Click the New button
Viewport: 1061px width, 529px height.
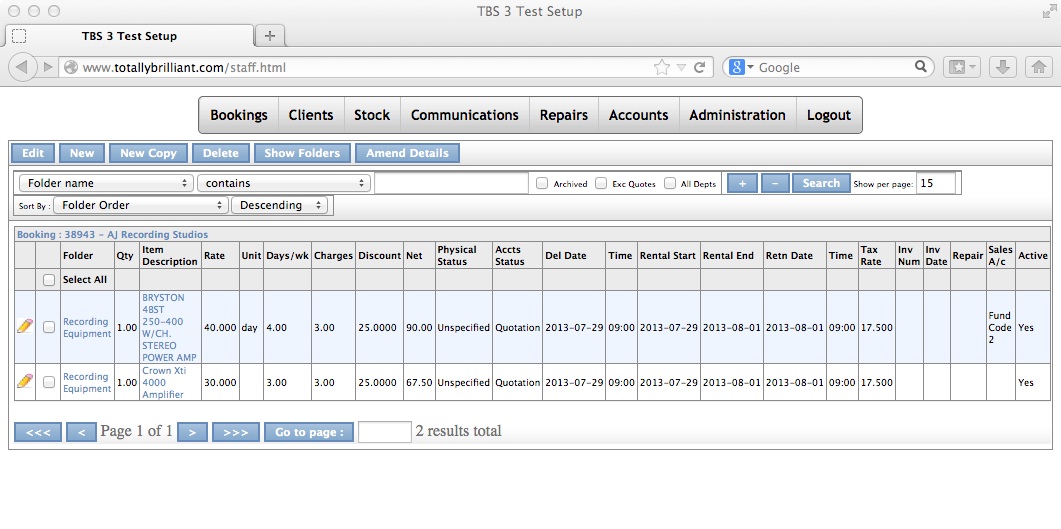coord(82,153)
